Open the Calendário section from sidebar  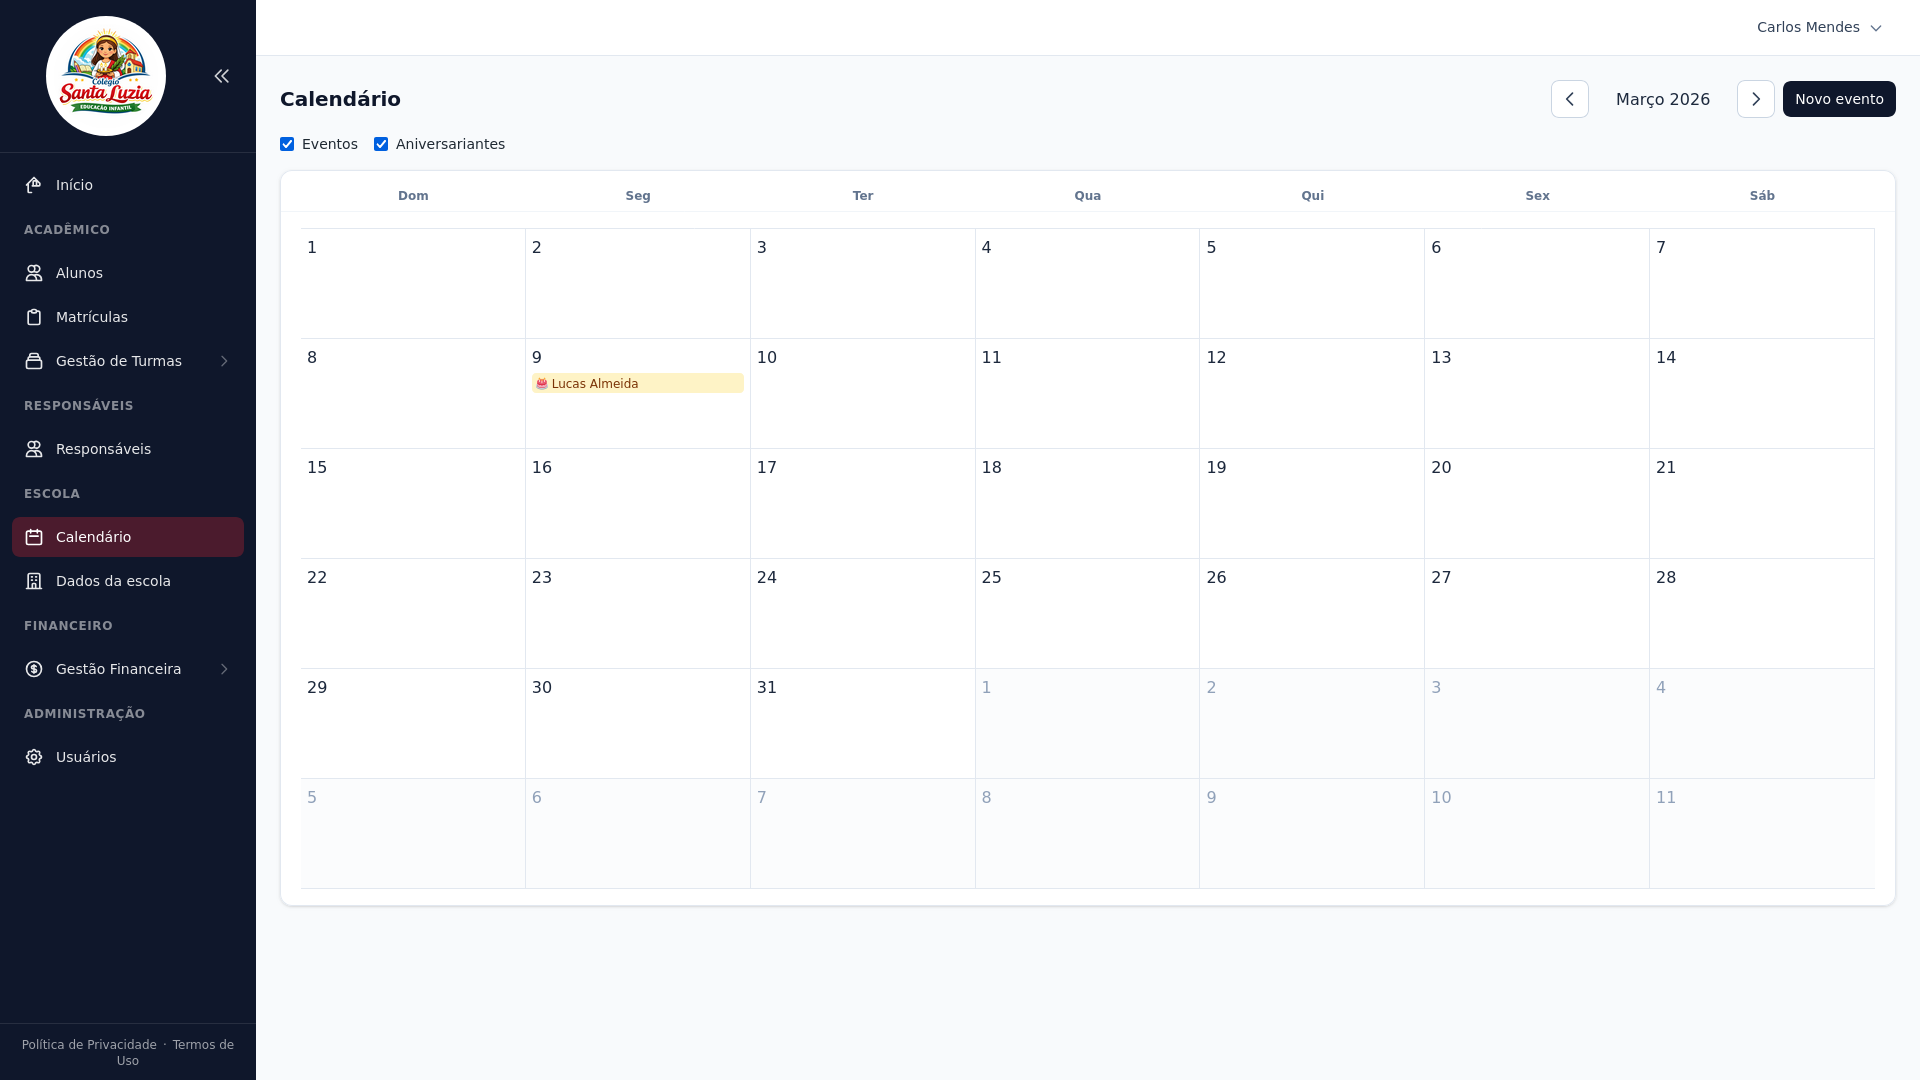point(92,536)
